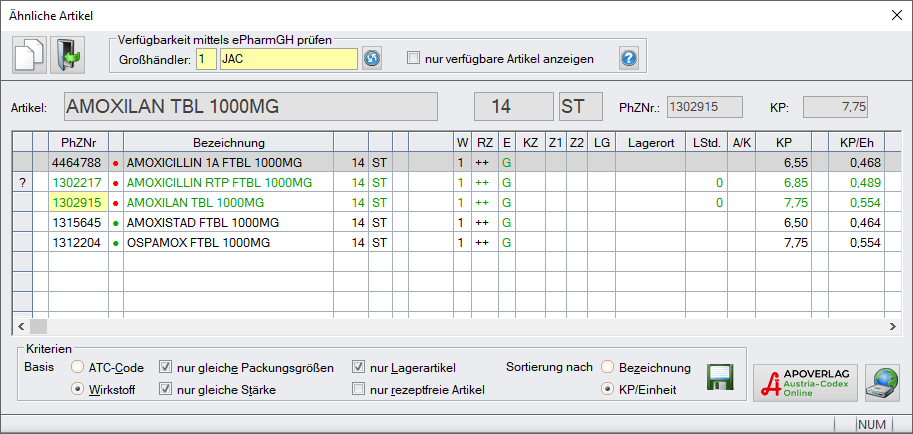Select the OSPAMOX FTBL 1000MG row
This screenshot has width=913, height=434.
coord(229,242)
